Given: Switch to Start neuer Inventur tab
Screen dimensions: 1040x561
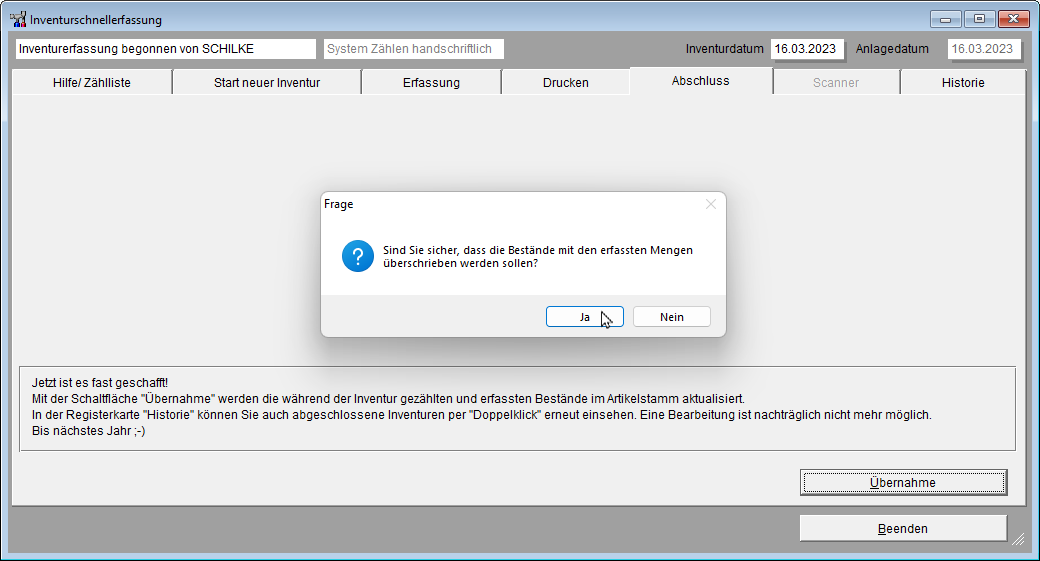Looking at the screenshot, I should (x=267, y=82).
